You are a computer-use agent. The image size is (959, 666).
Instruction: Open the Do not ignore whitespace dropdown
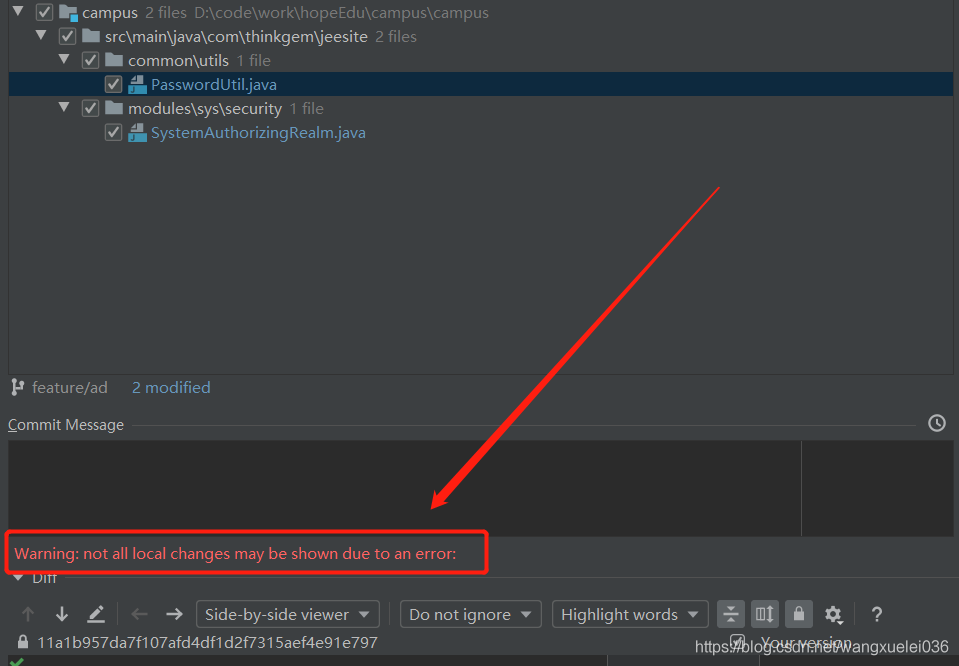pos(470,614)
